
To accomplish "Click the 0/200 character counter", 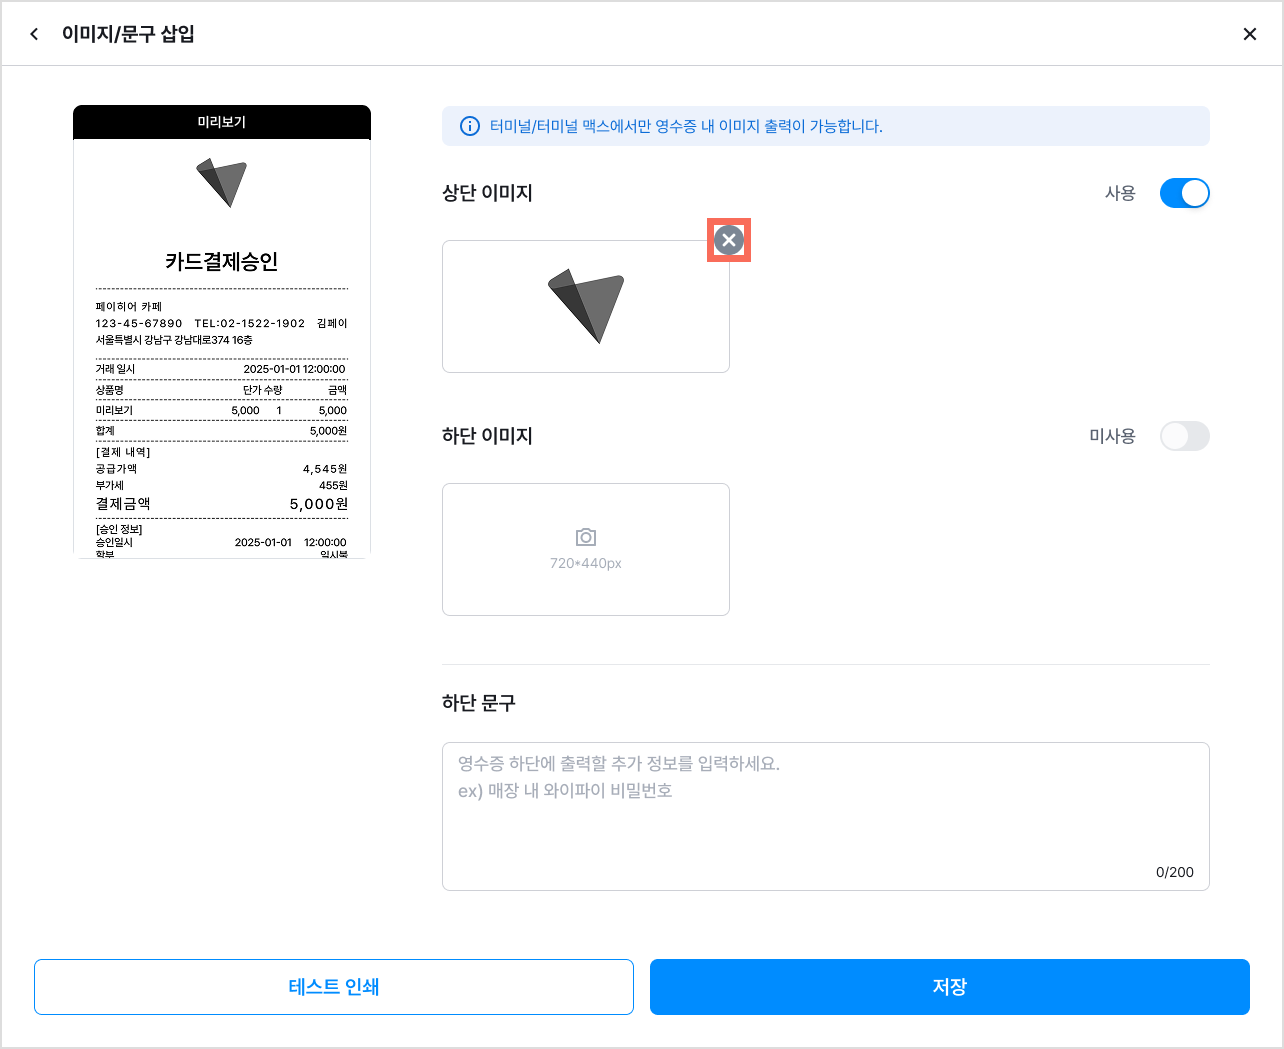I will tap(1175, 872).
